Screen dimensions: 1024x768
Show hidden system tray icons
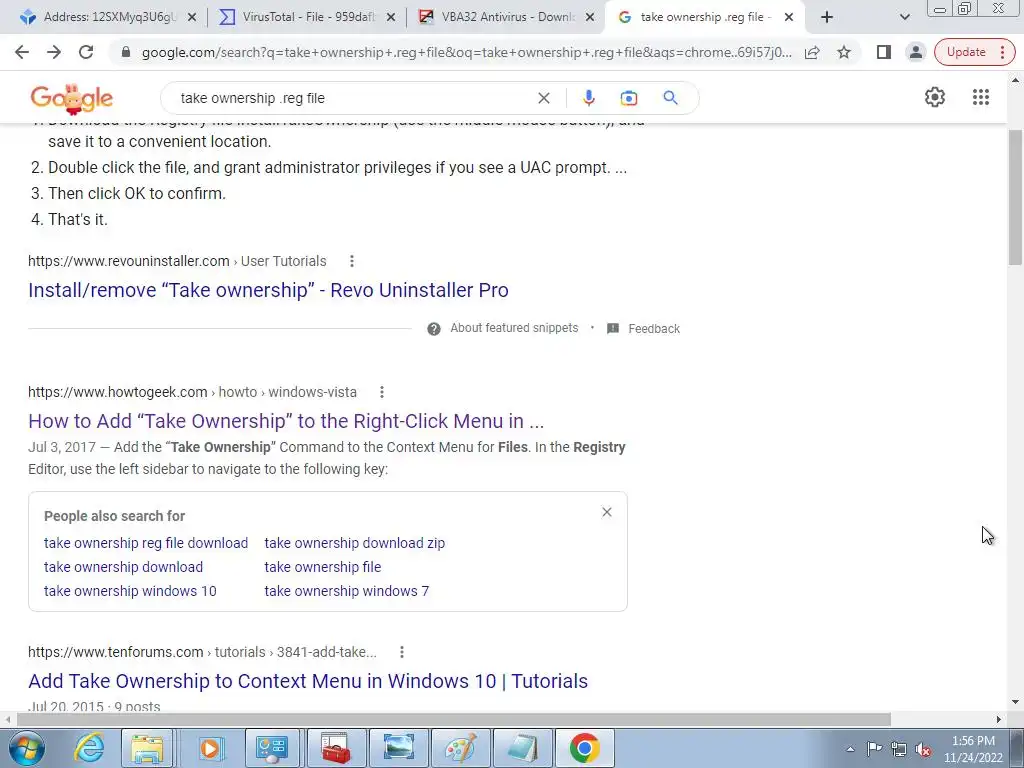(850, 749)
